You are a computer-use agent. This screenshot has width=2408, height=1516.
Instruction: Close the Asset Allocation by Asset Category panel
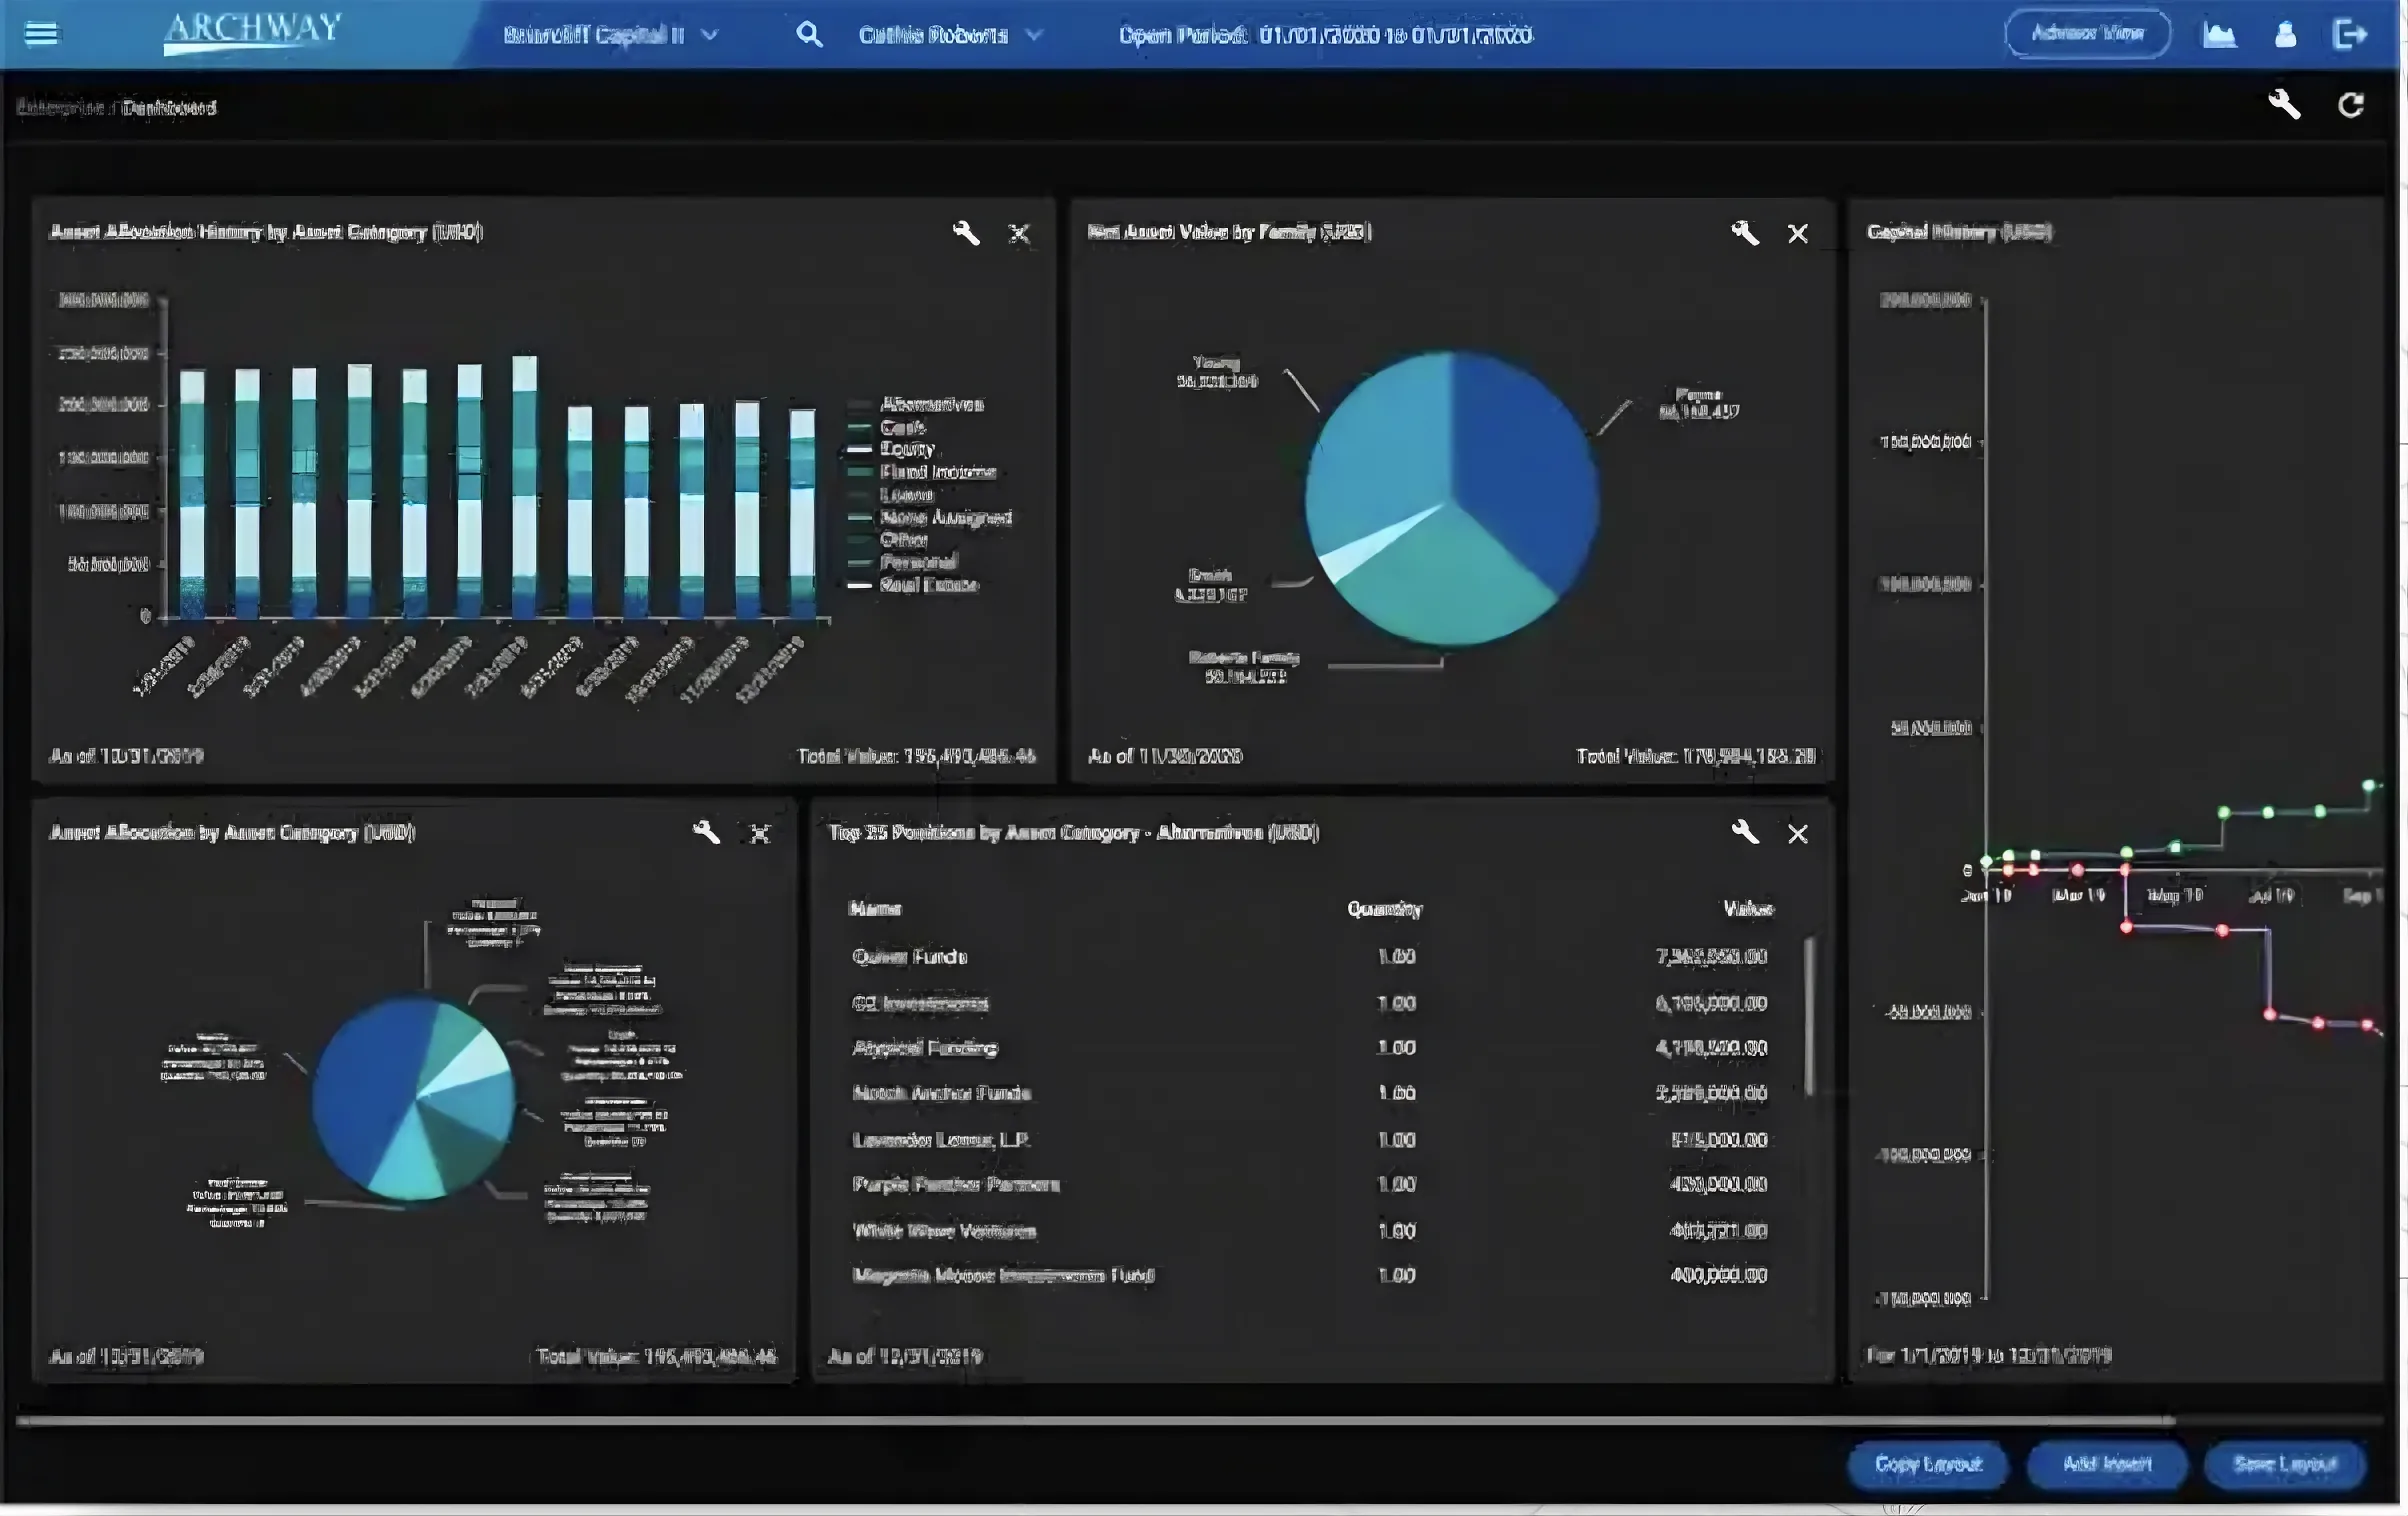pos(760,833)
